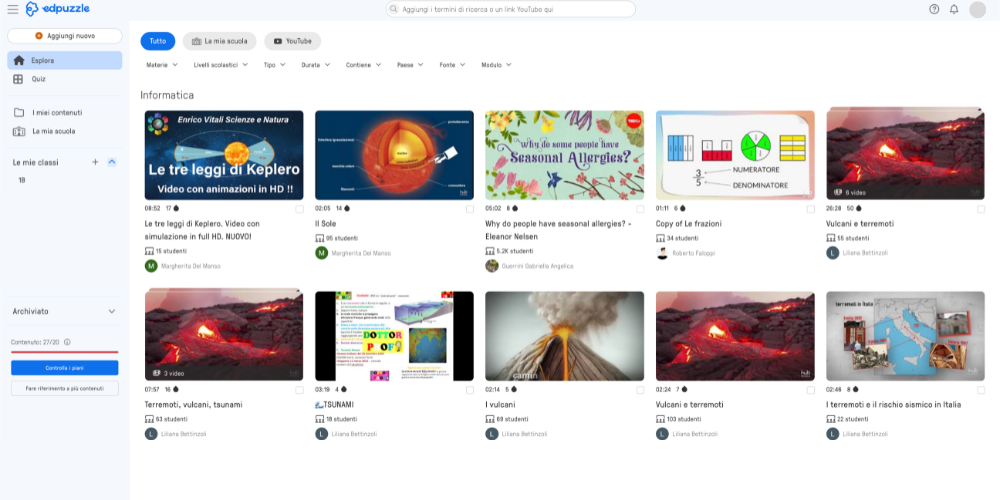The image size is (1000, 500).
Task: Open the Materie filter dropdown
Action: 162,65
